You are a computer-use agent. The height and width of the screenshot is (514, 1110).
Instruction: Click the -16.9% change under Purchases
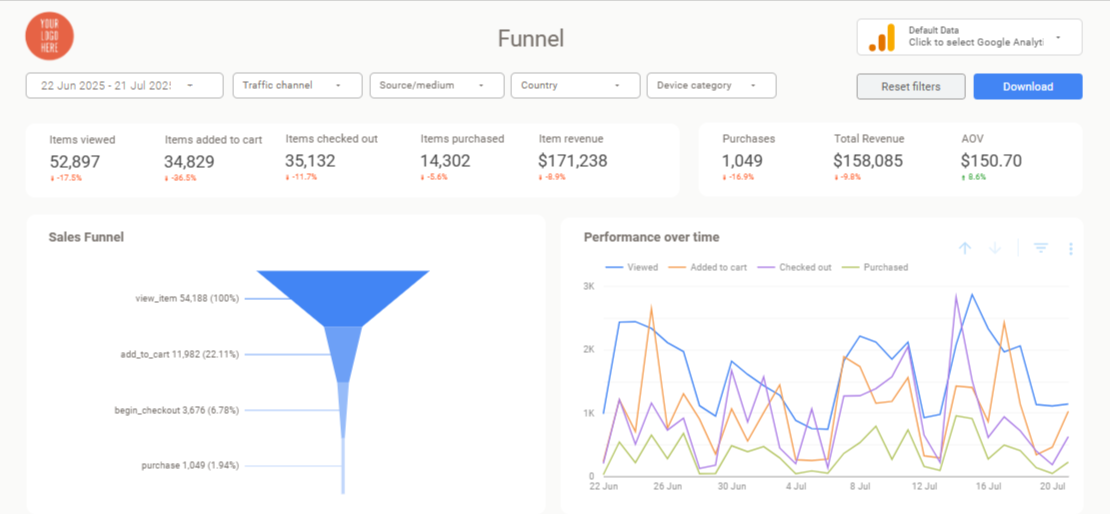(738, 177)
